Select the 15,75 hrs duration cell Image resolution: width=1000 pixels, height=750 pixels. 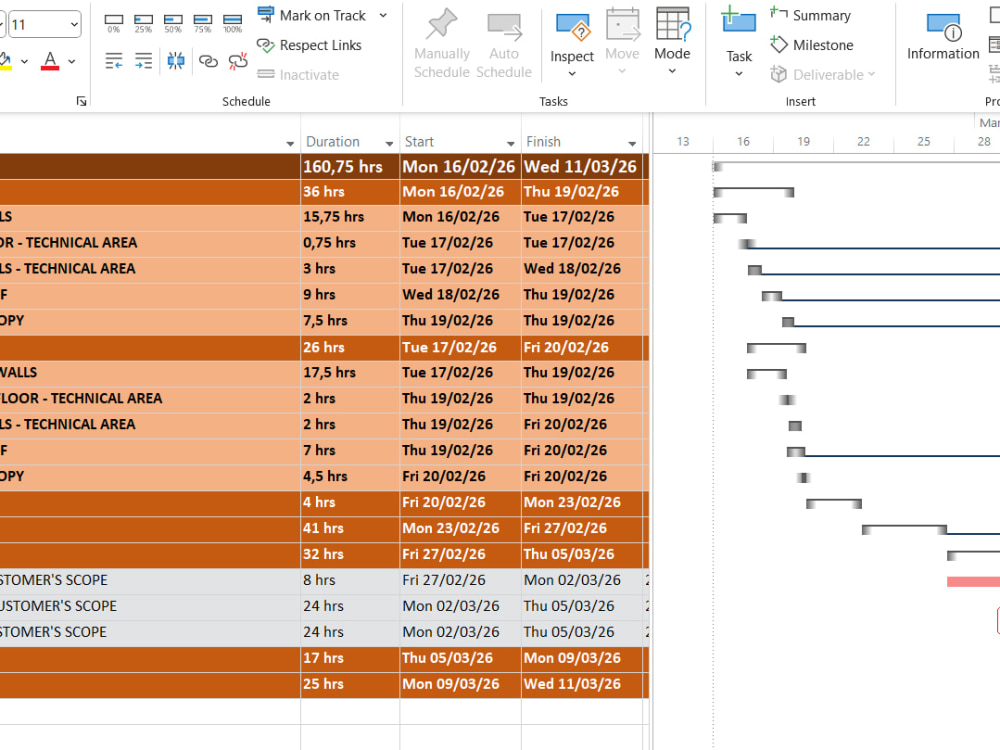tap(350, 217)
